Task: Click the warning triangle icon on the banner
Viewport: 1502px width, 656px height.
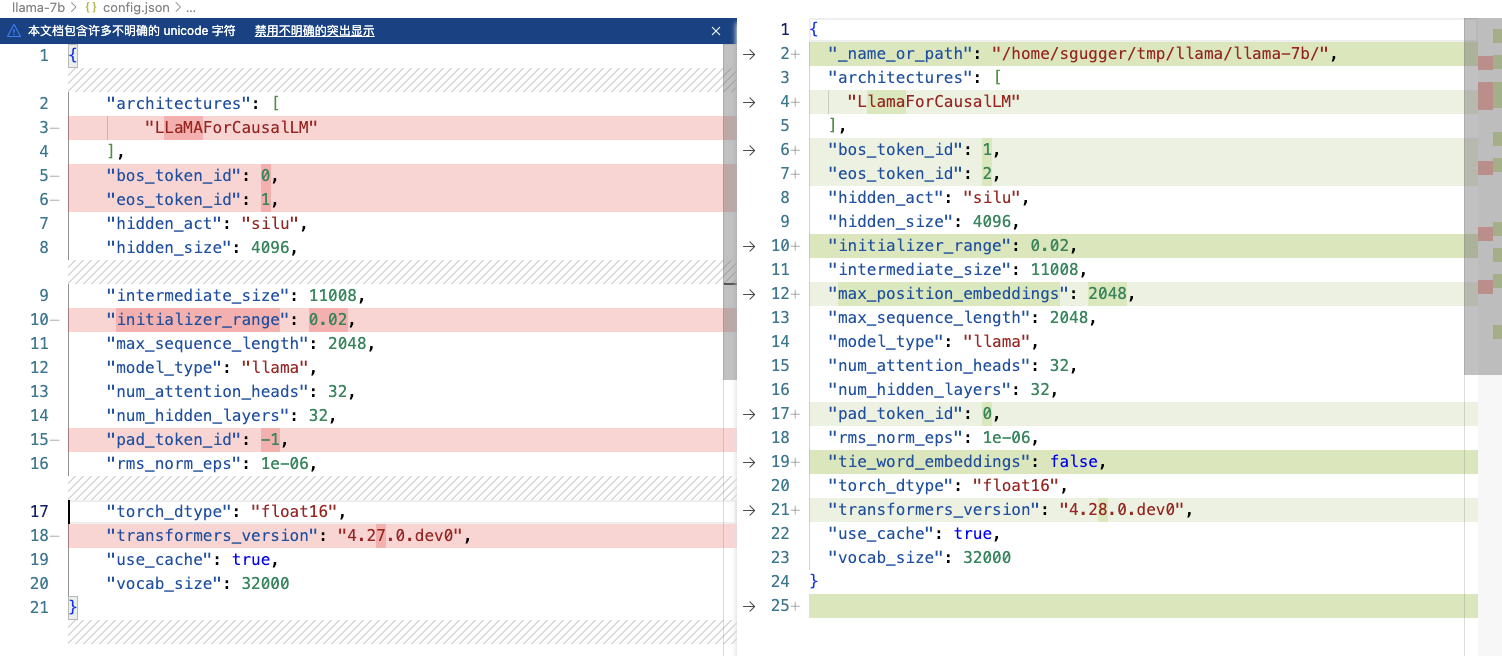Action: click(14, 31)
